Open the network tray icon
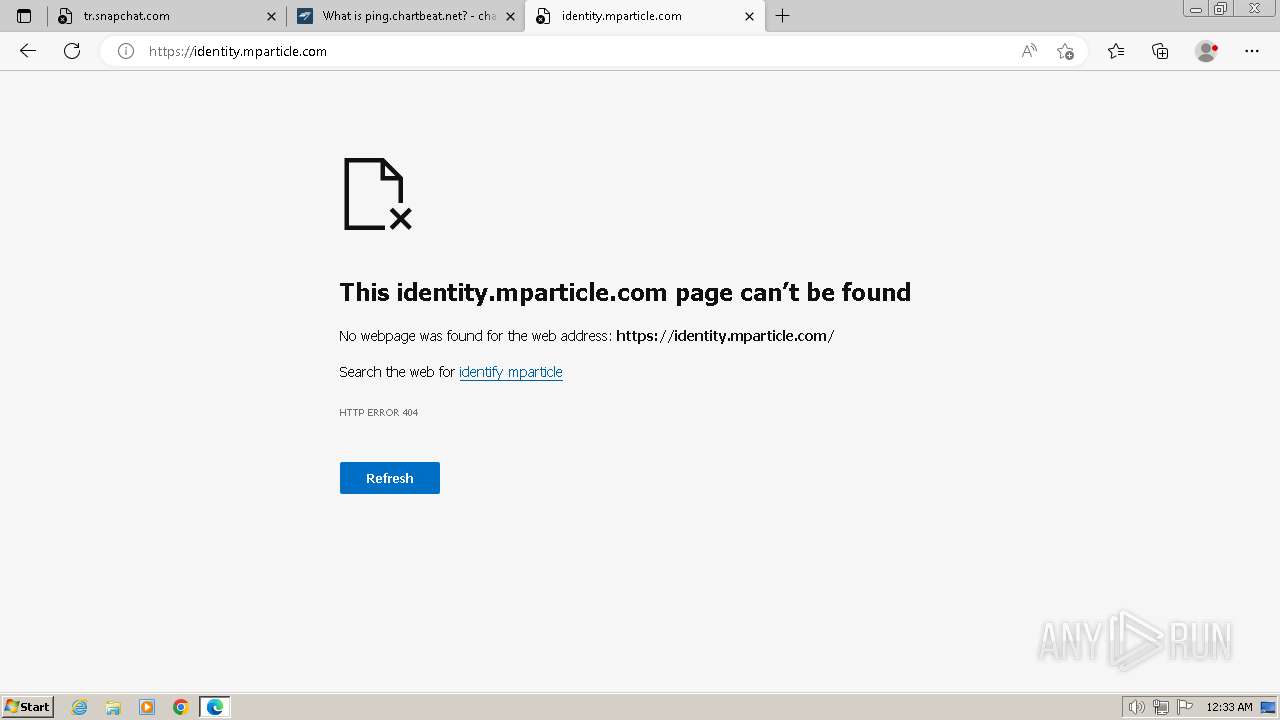The image size is (1280, 720). point(1161,707)
